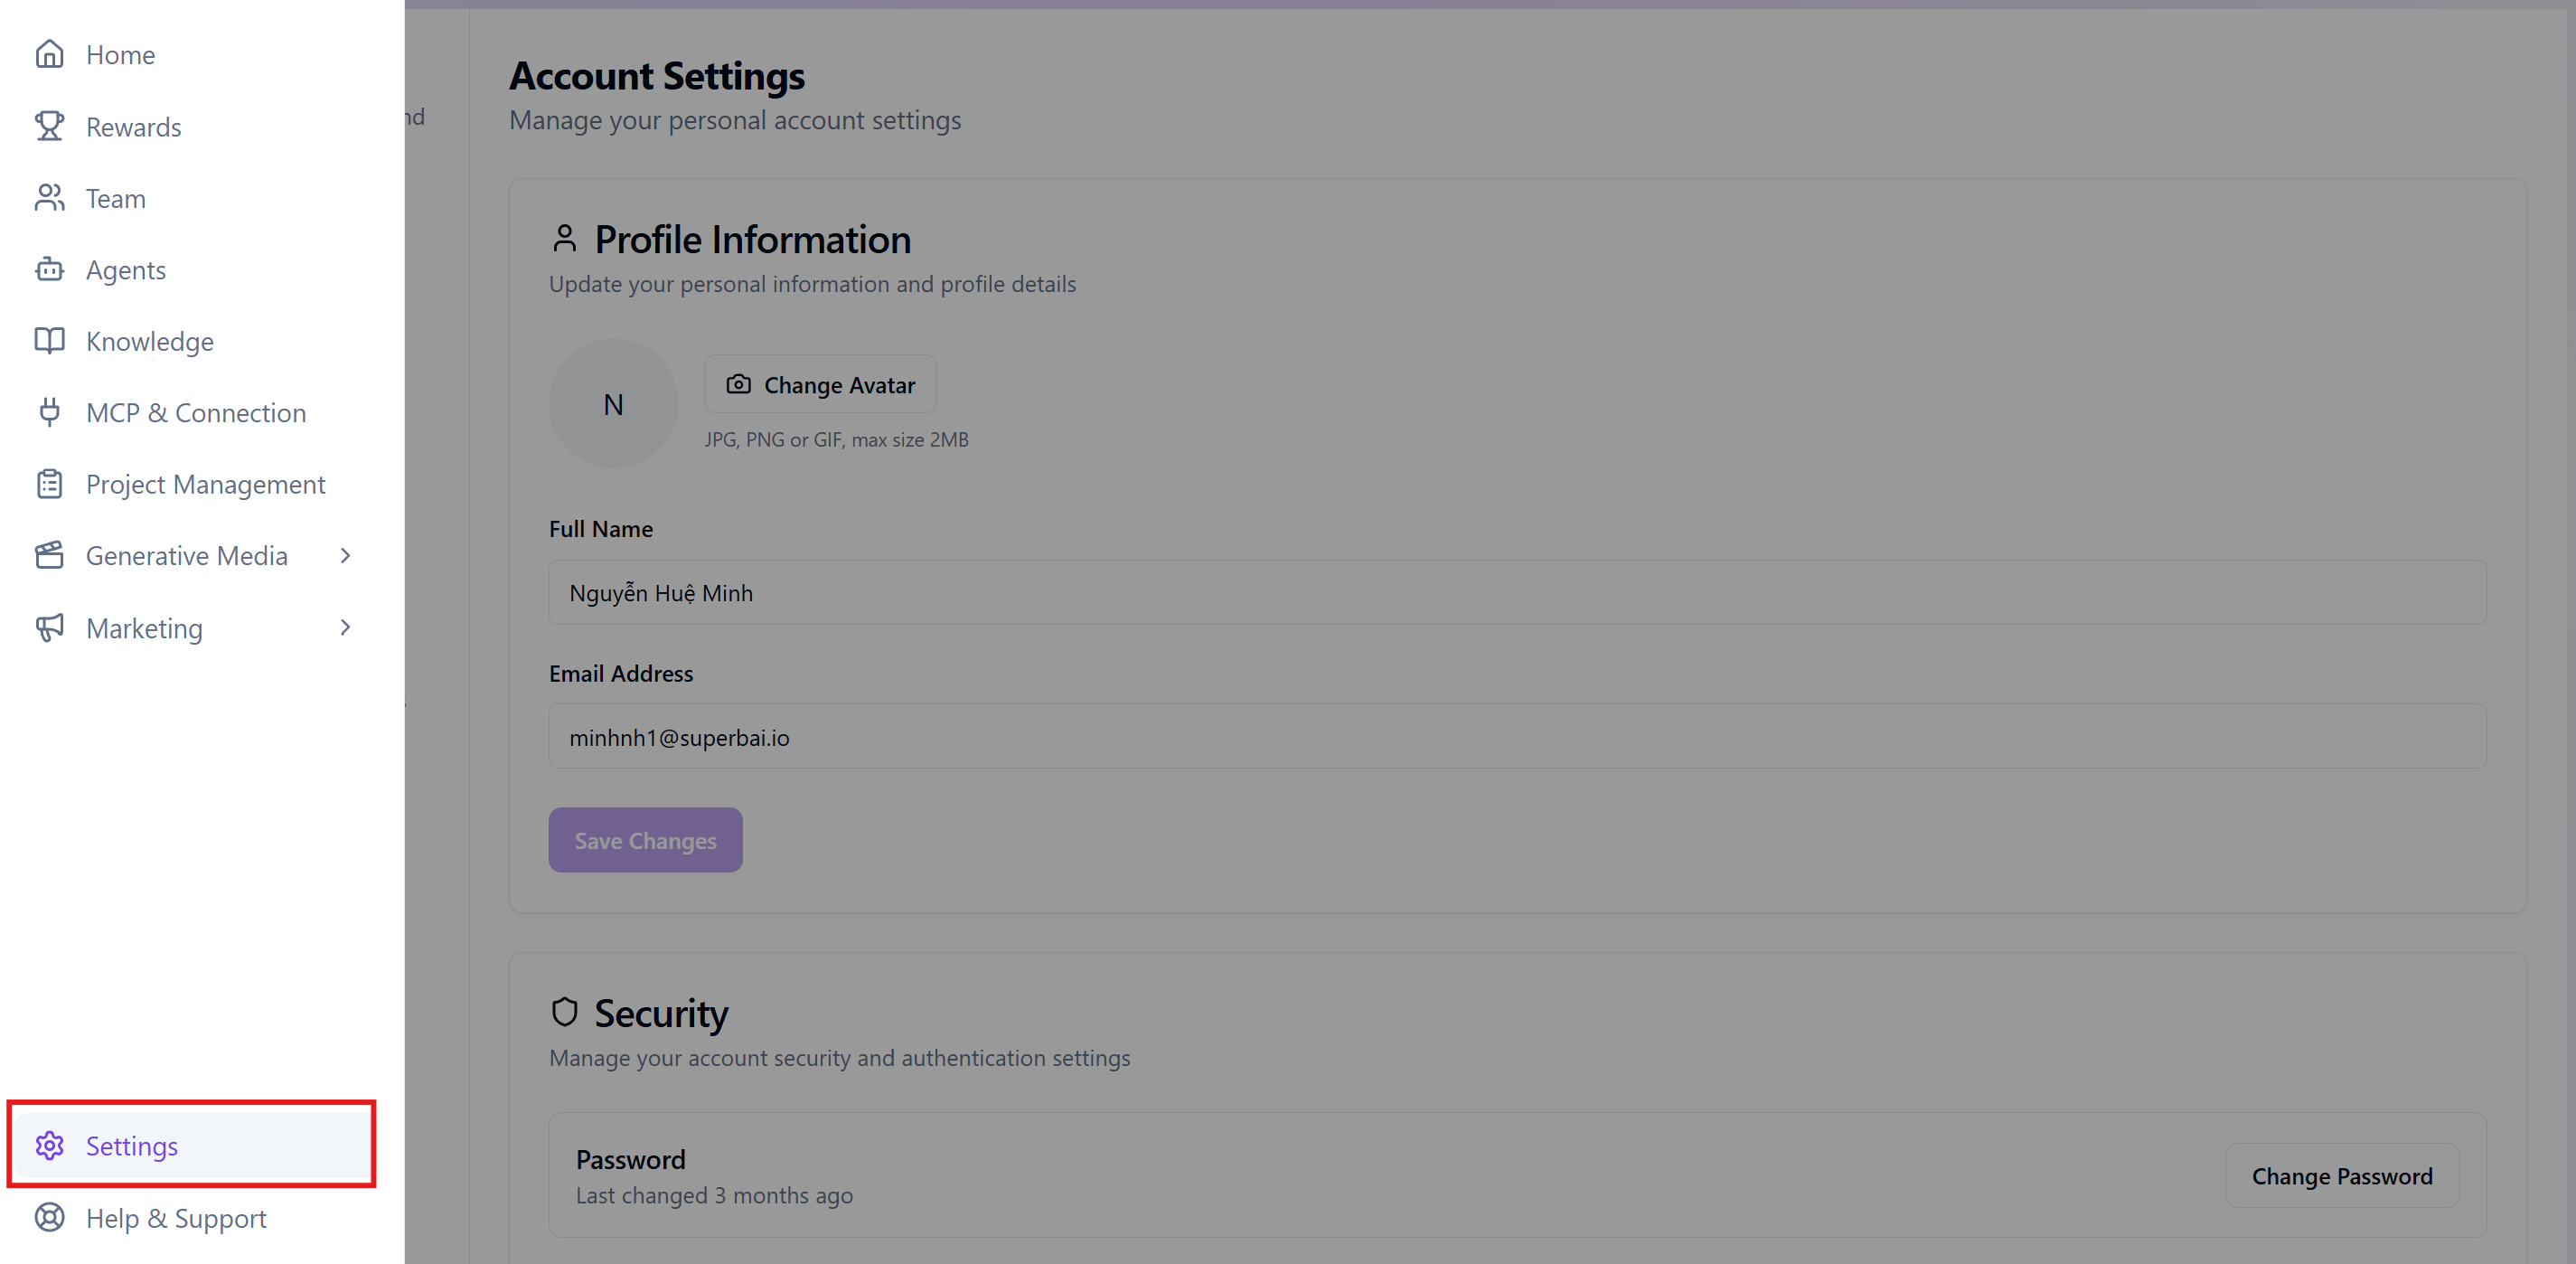Click the round N avatar thumbnail
Image resolution: width=2576 pixels, height=1264 pixels.
[613, 404]
